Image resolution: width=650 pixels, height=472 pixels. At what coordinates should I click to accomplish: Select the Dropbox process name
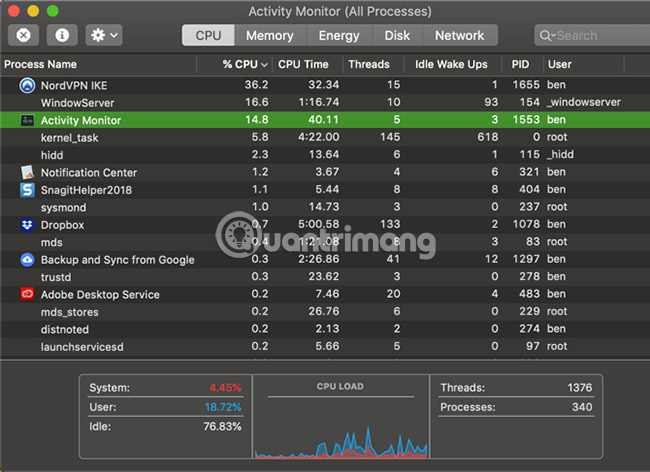62,225
